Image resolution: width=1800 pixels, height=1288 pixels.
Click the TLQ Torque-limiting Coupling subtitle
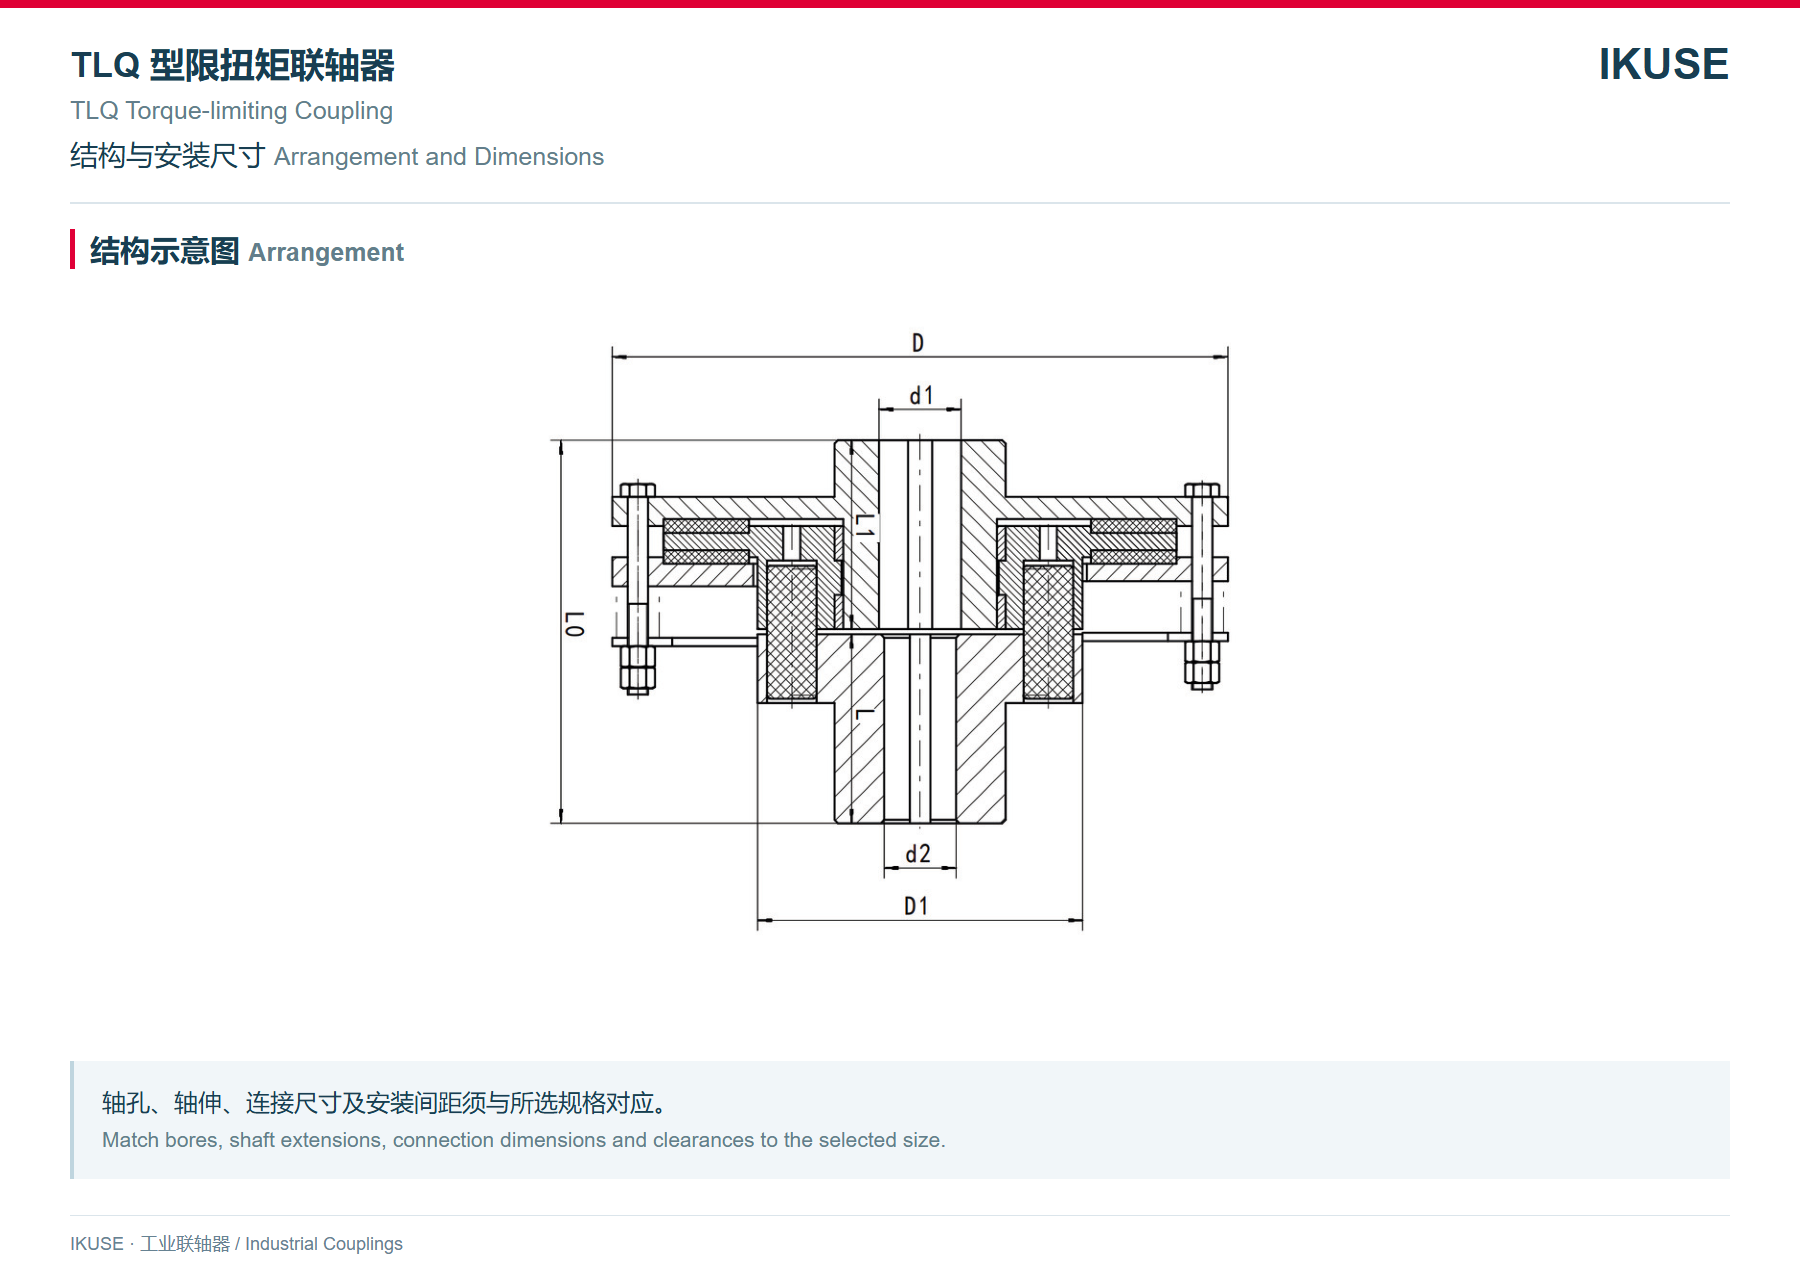tap(231, 110)
